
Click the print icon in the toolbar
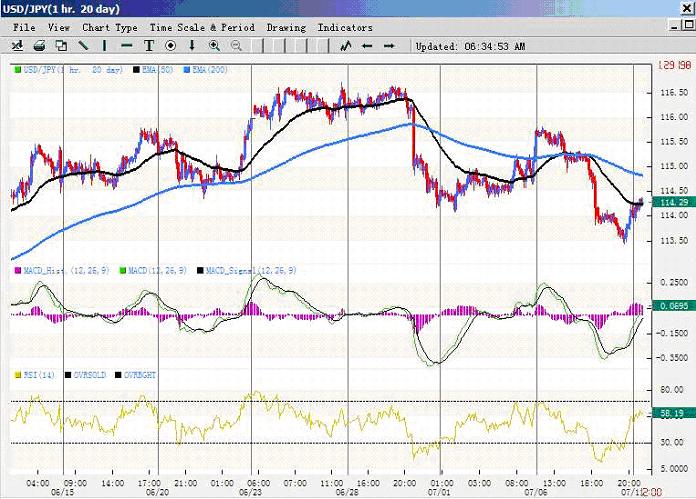pos(39,46)
